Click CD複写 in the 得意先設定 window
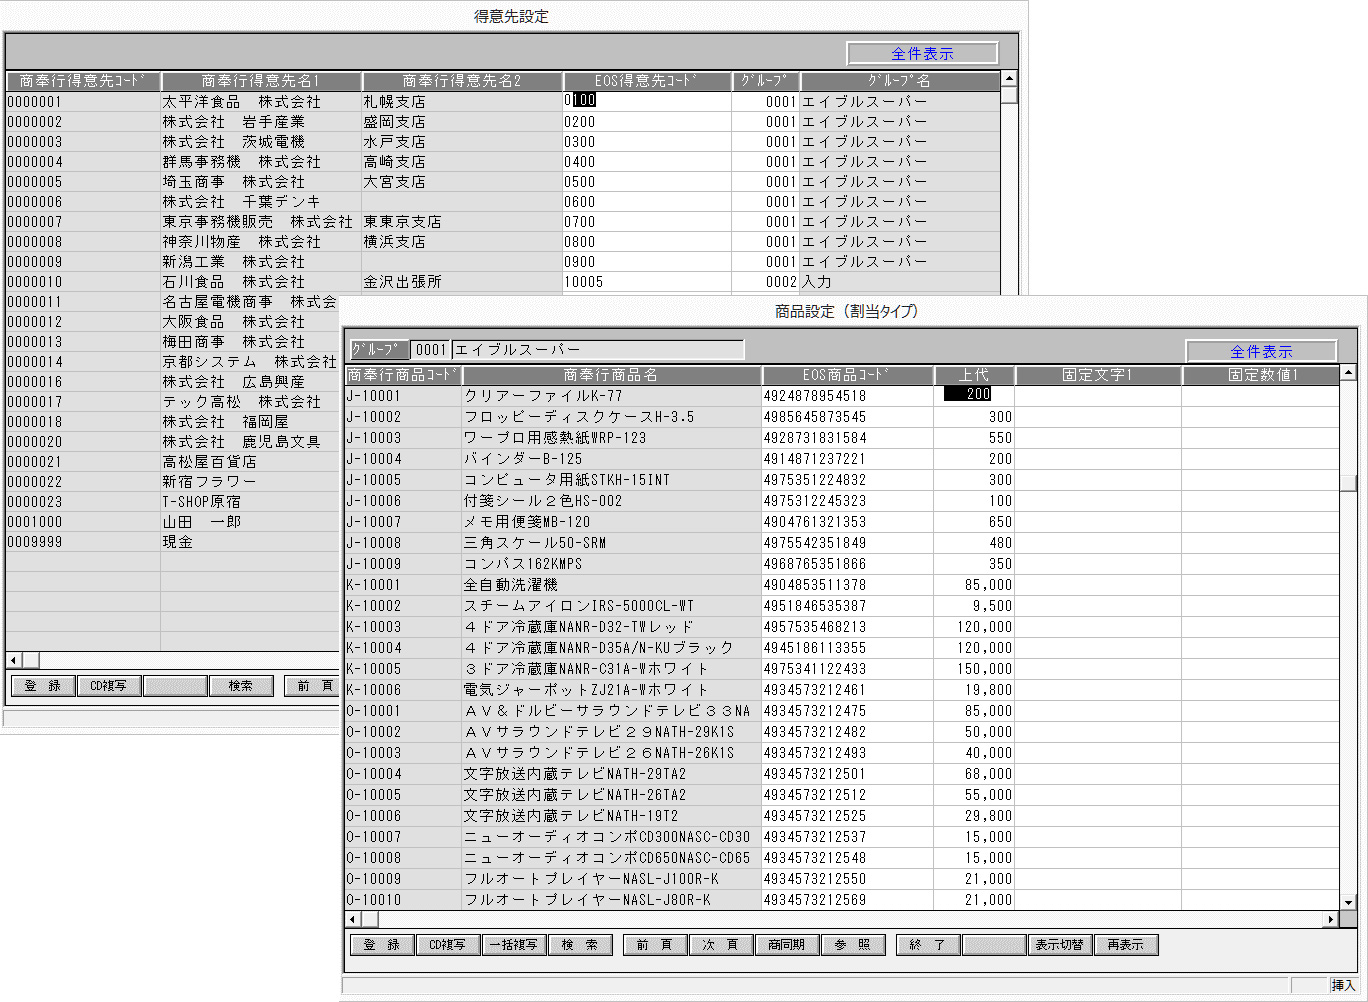1368x1002 pixels. point(109,686)
